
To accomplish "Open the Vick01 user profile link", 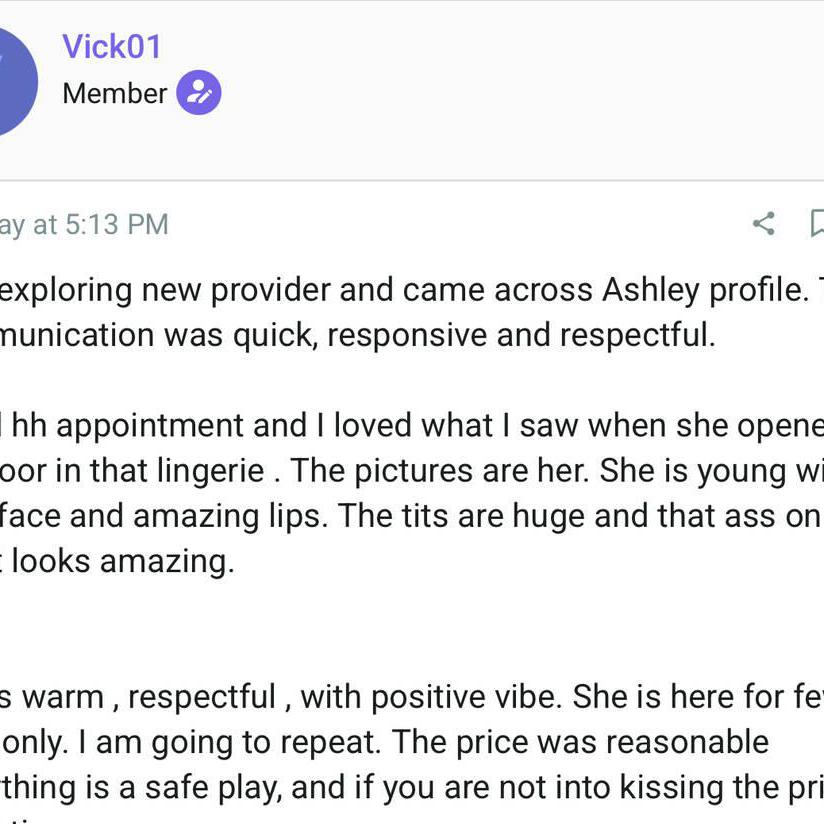I will coord(111,46).
